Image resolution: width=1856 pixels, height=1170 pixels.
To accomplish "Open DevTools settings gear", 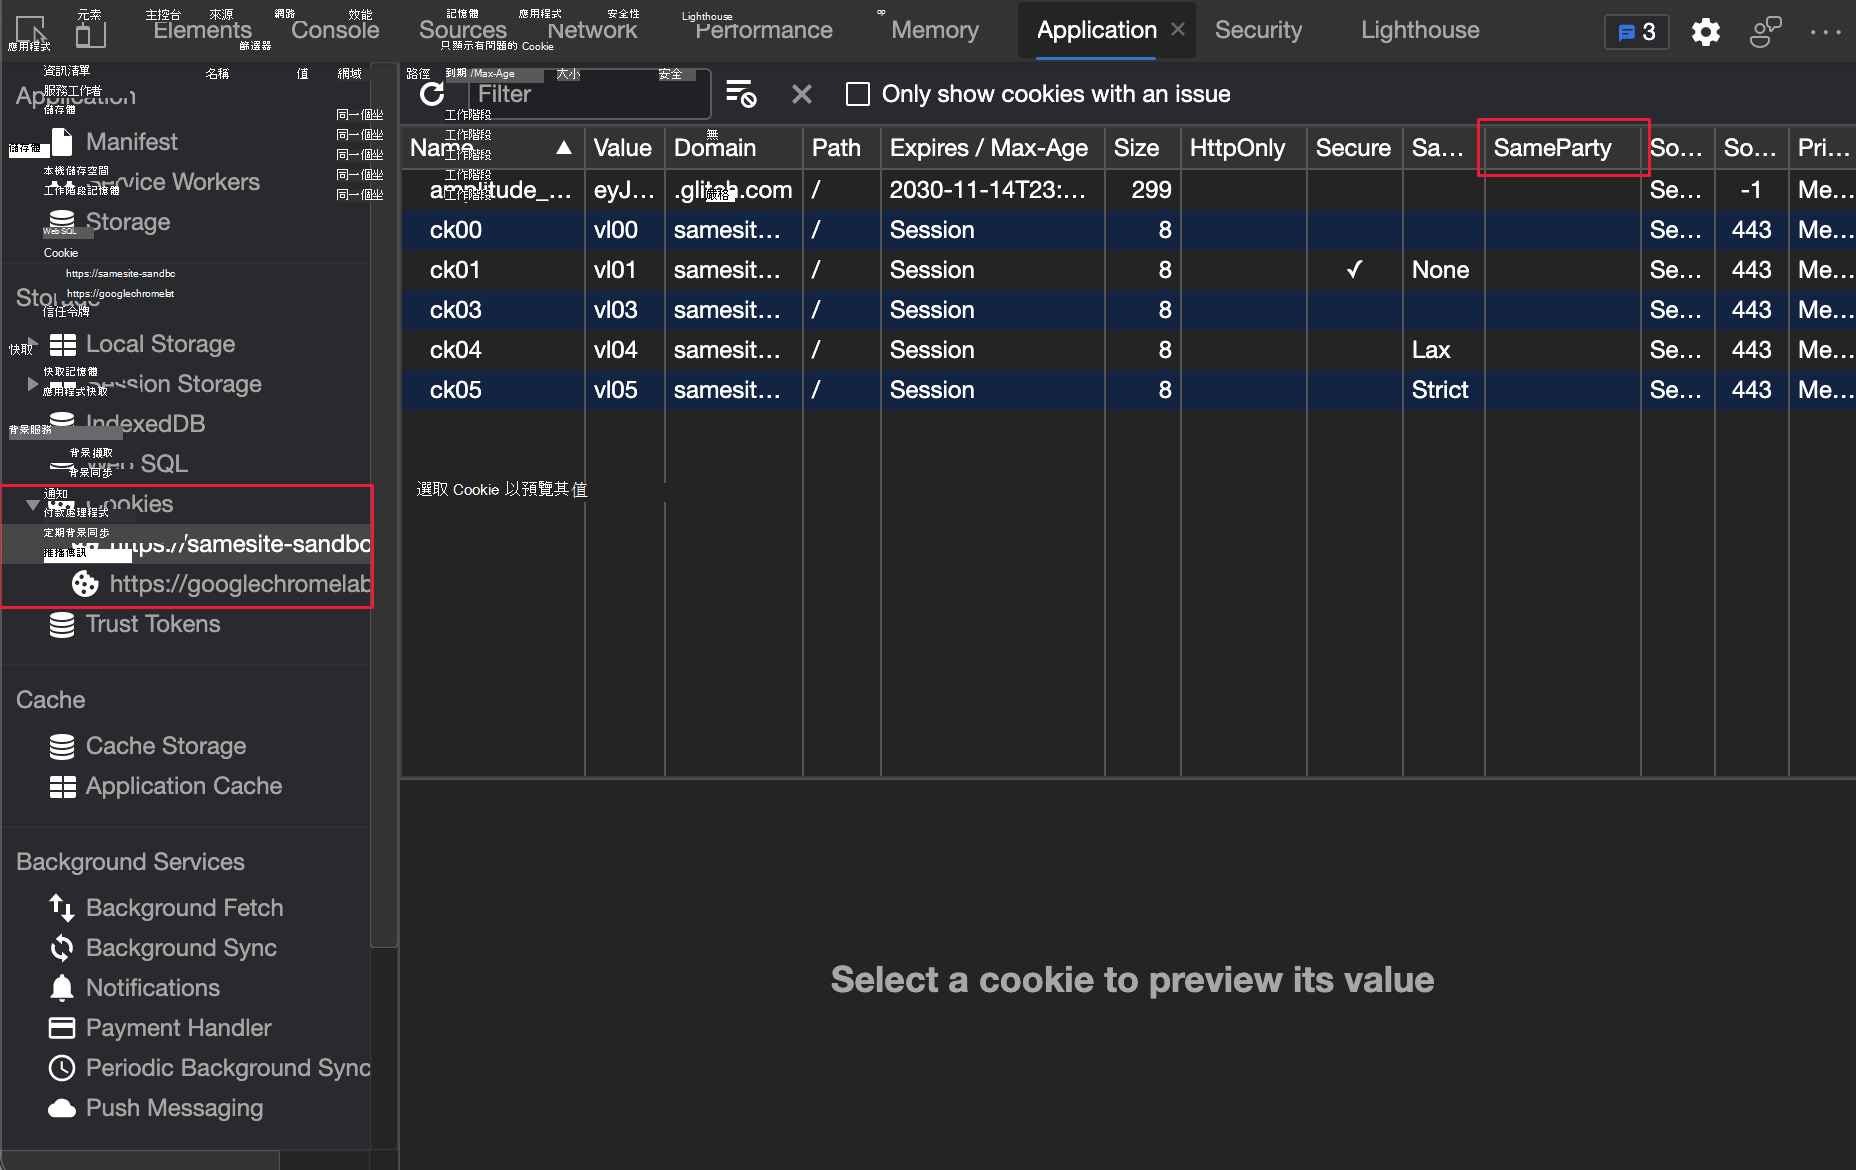I will point(1706,32).
